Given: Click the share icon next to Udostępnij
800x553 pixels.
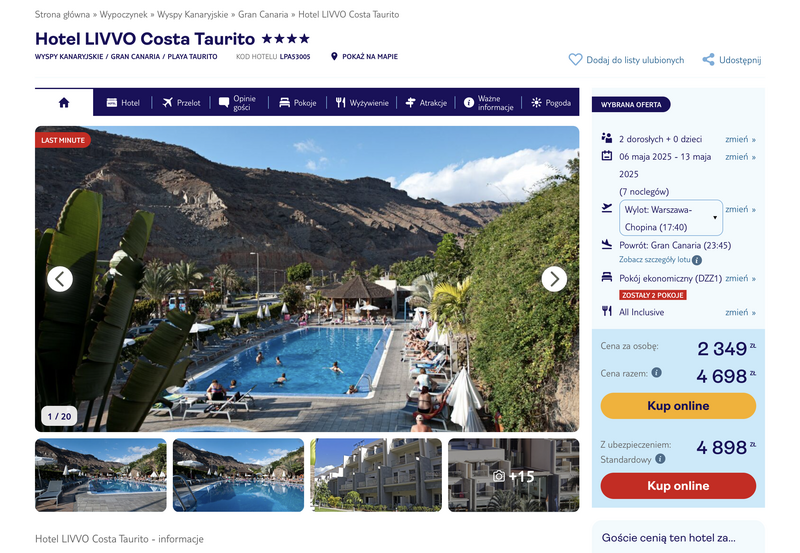Looking at the screenshot, I should tap(708, 60).
